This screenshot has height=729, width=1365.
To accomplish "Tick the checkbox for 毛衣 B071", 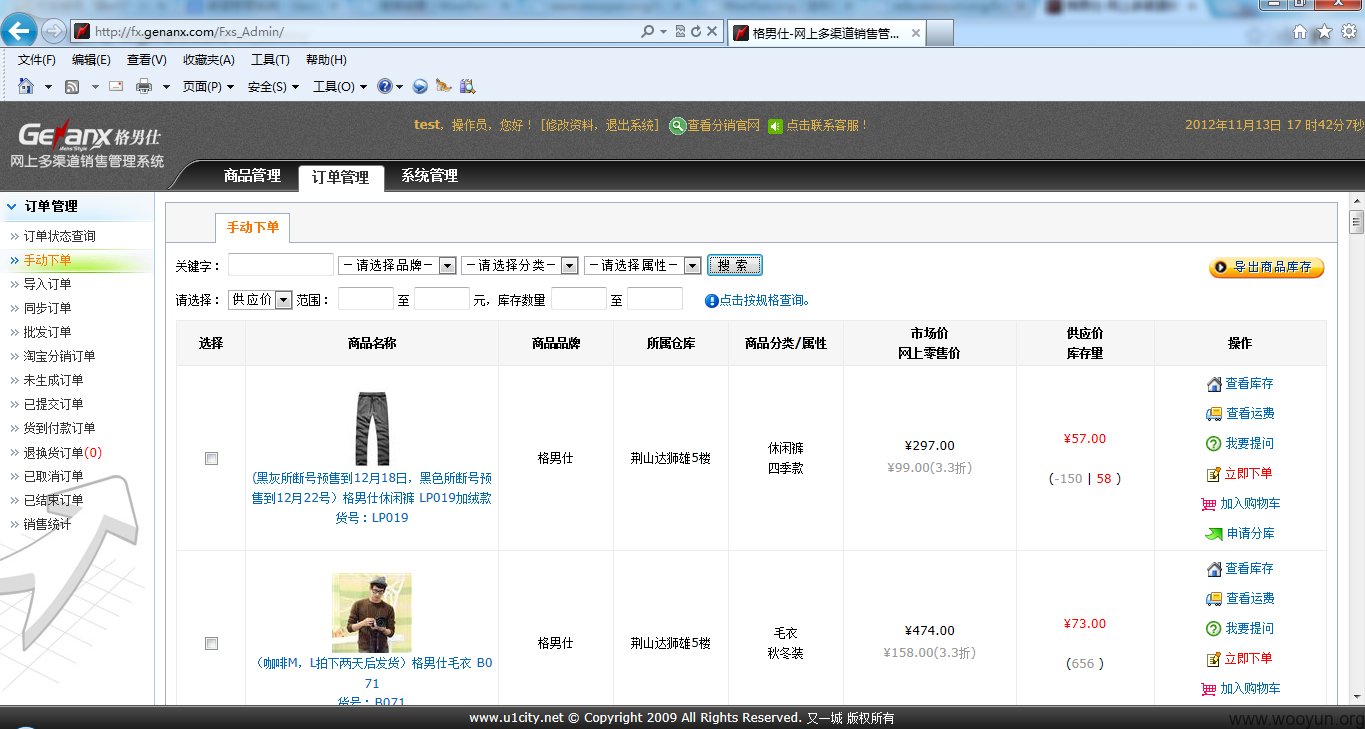I will [211, 644].
